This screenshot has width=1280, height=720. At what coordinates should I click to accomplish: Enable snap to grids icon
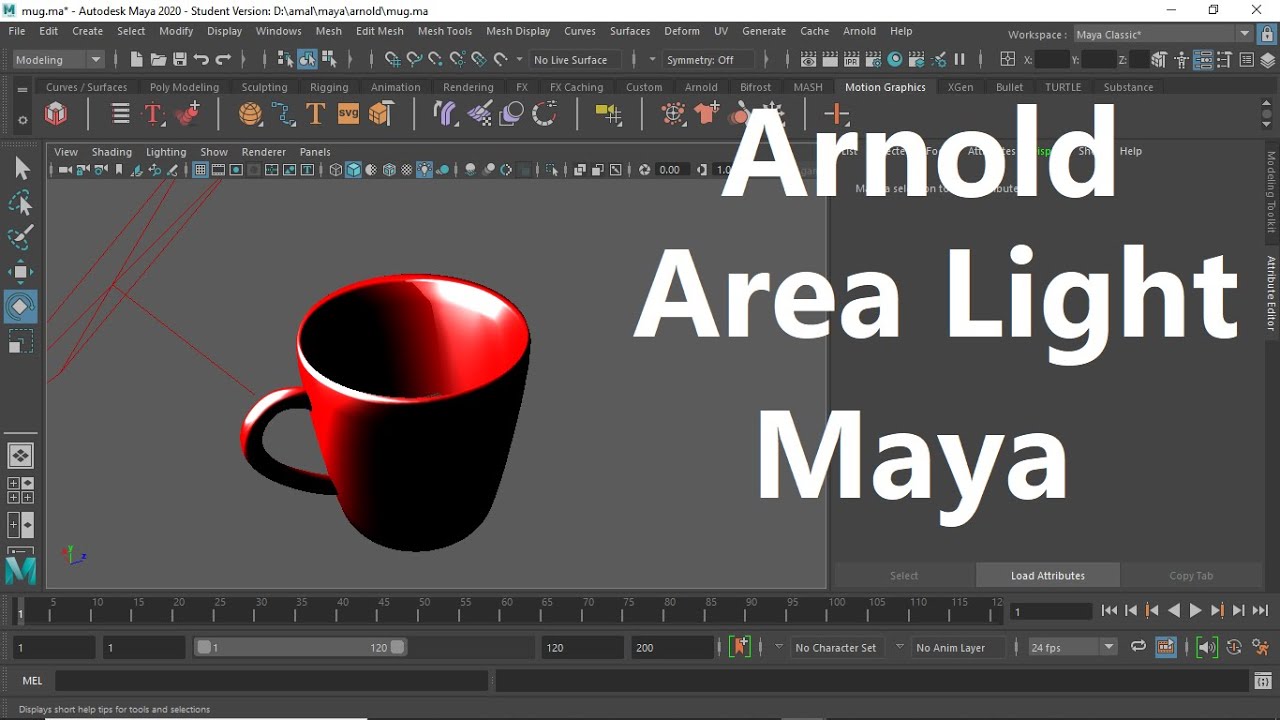click(393, 59)
